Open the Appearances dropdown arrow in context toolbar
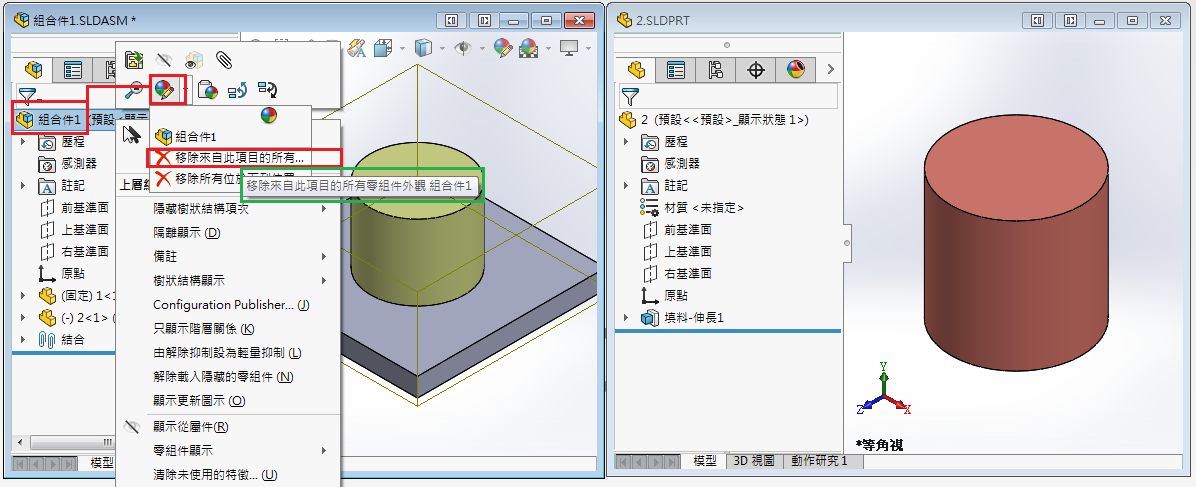 pyautogui.click(x=185, y=90)
